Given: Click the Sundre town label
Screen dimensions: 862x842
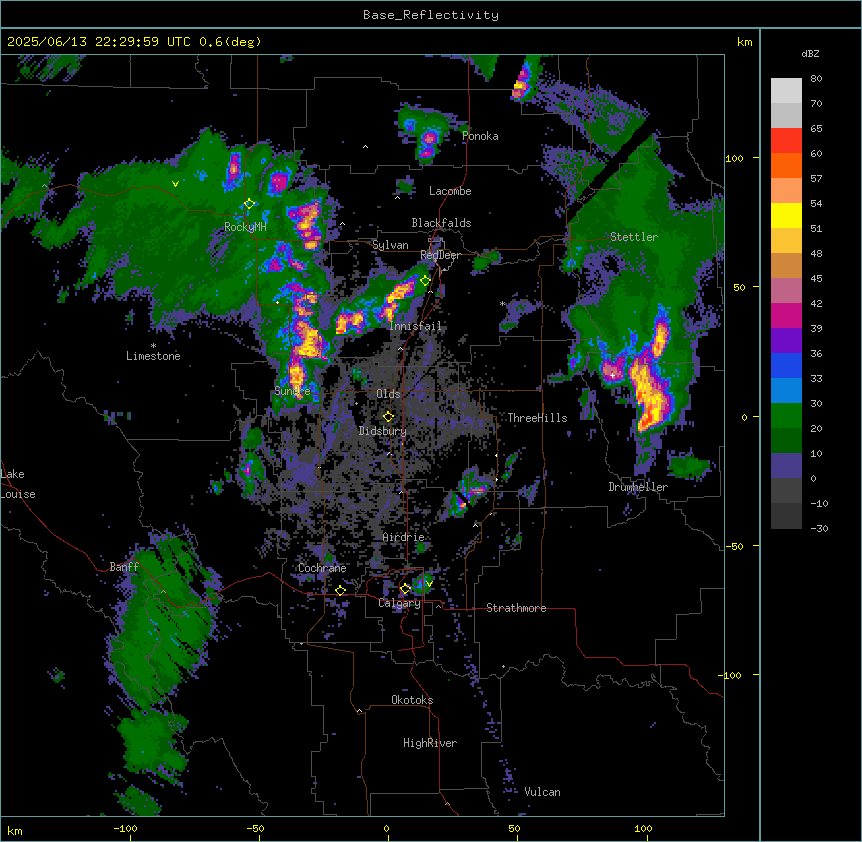Looking at the screenshot, I should pos(292,391).
